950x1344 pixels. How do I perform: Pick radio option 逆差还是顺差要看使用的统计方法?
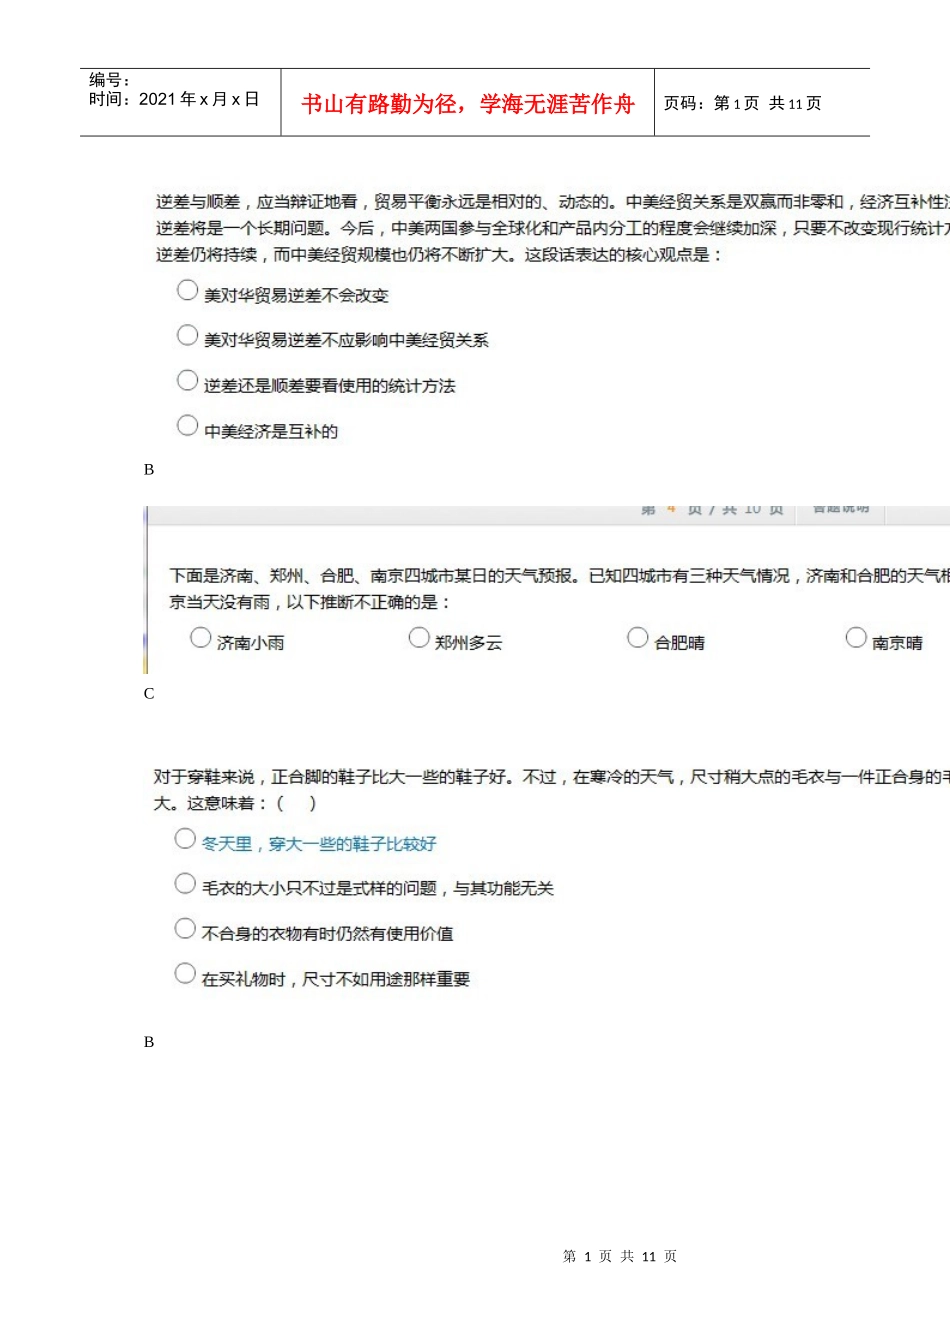coord(187,380)
